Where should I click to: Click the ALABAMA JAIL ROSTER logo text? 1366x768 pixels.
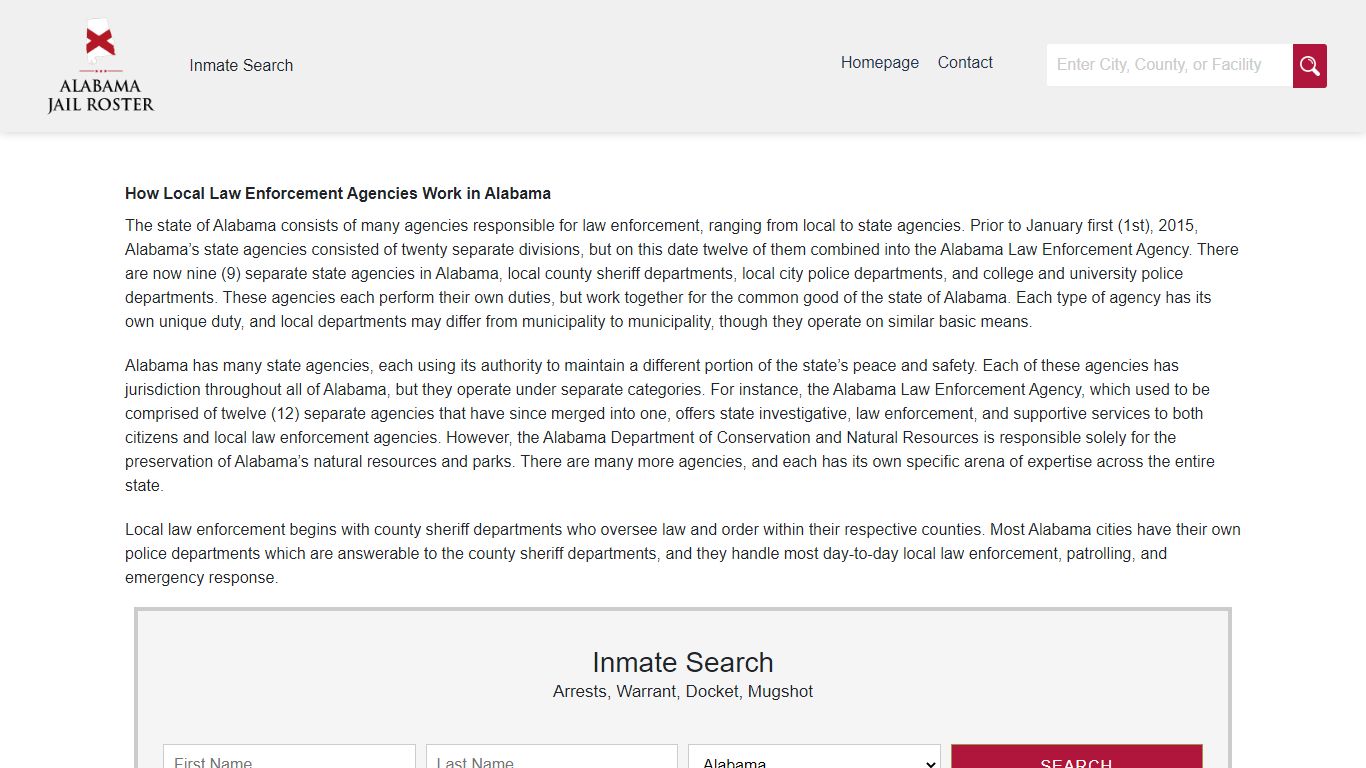point(101,95)
